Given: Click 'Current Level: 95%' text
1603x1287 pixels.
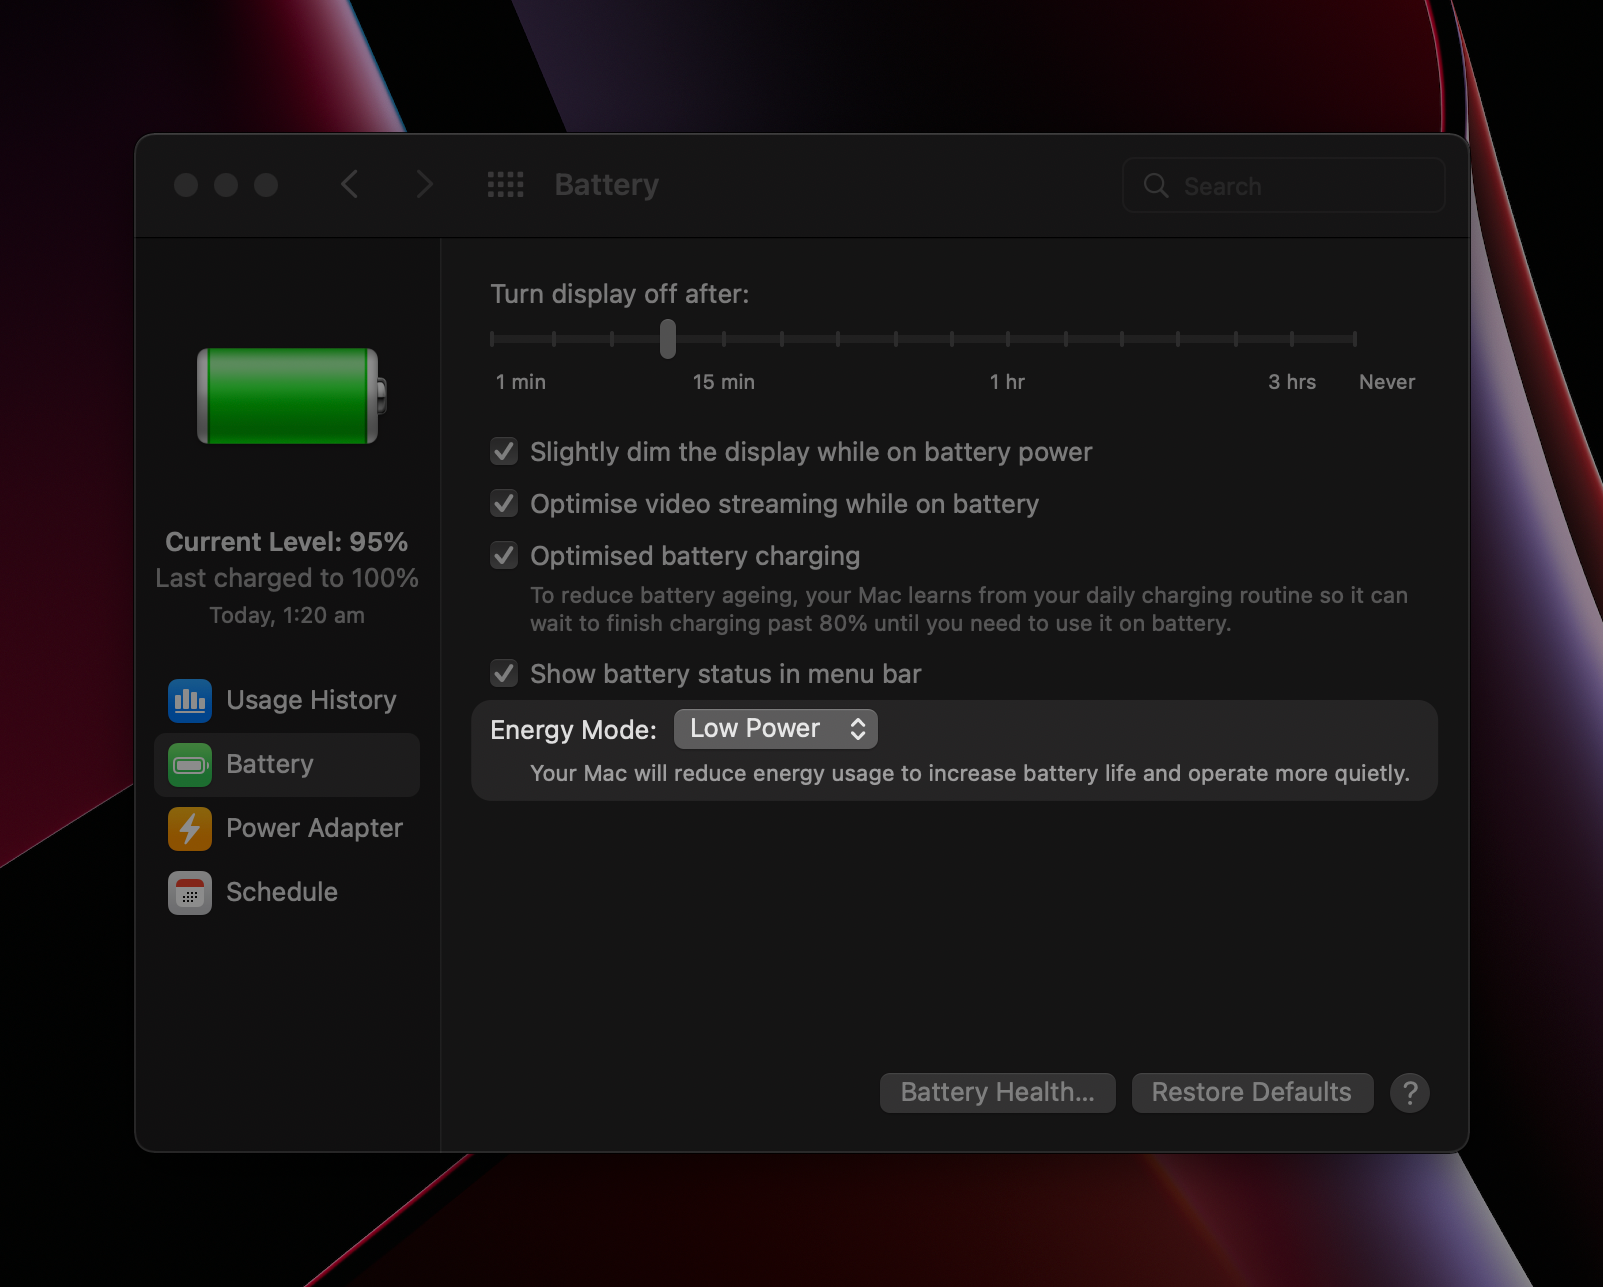Looking at the screenshot, I should click(x=287, y=542).
